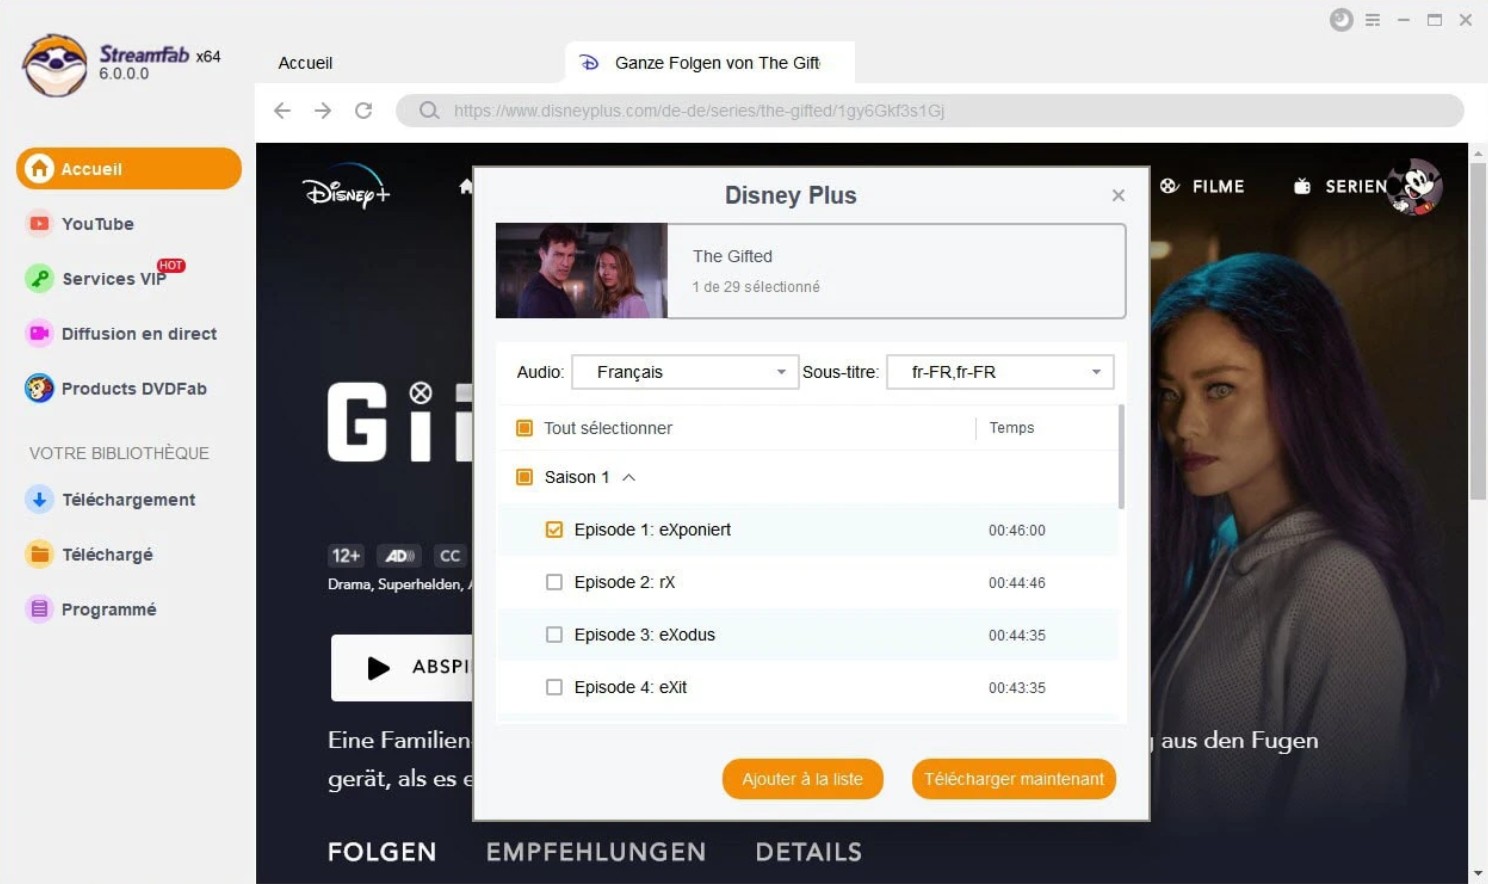Click the Mickey Mouse profile avatar
The height and width of the screenshot is (884, 1488).
coord(1415,186)
